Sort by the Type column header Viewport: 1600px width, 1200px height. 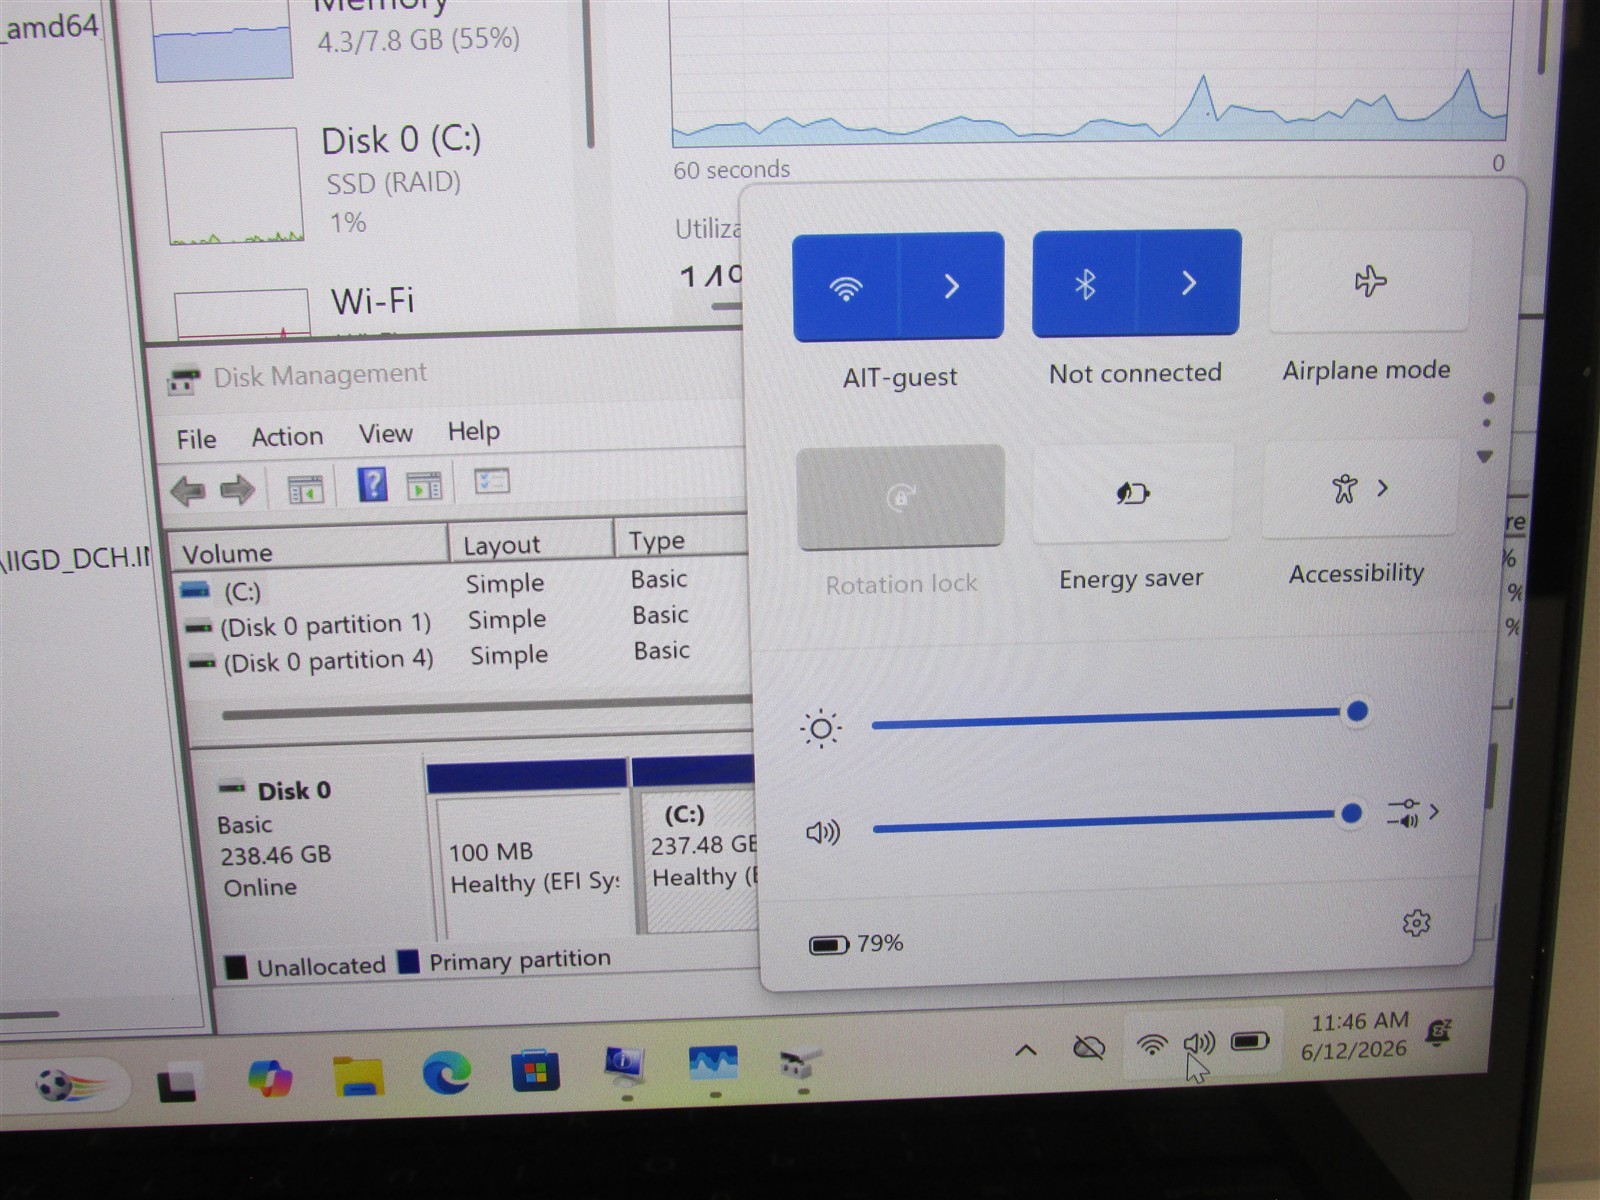[x=682, y=540]
